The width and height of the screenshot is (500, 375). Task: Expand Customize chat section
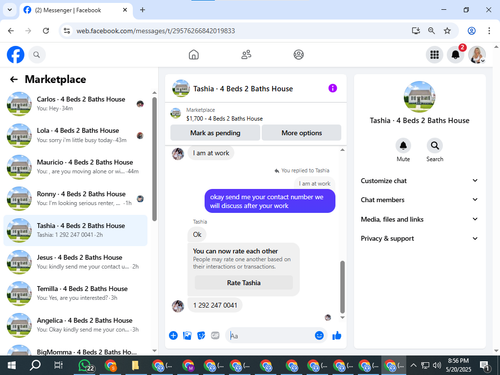419,181
